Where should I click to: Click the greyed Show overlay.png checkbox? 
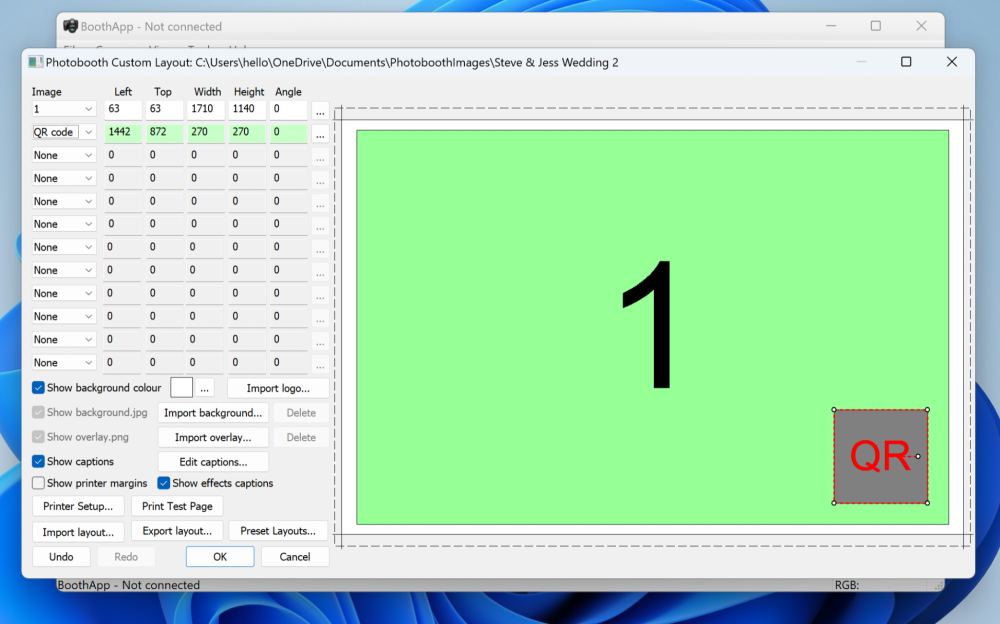click(38, 437)
